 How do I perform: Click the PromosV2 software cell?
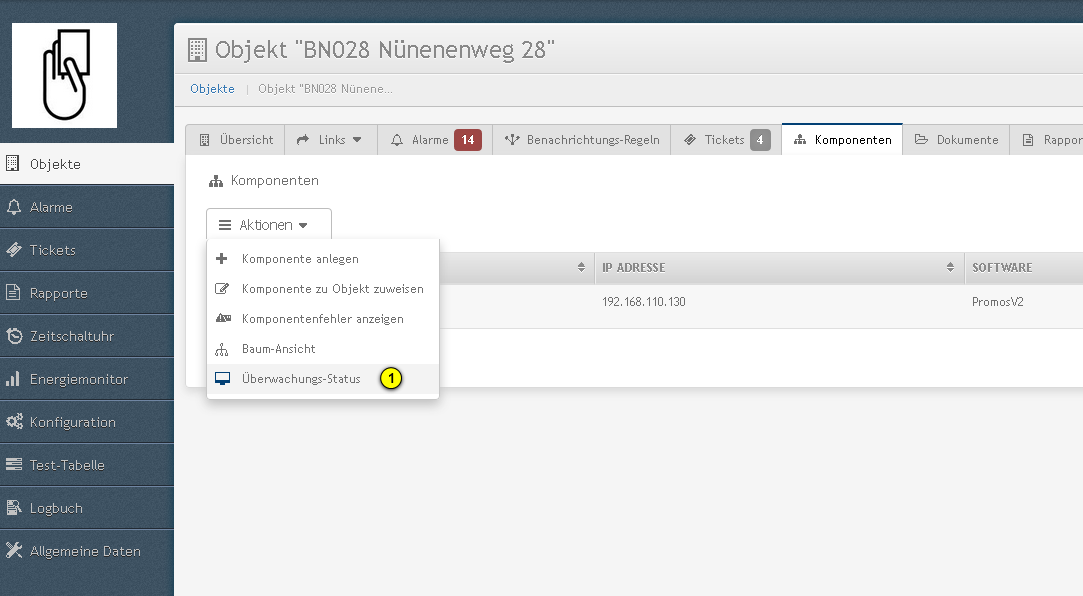(997, 302)
